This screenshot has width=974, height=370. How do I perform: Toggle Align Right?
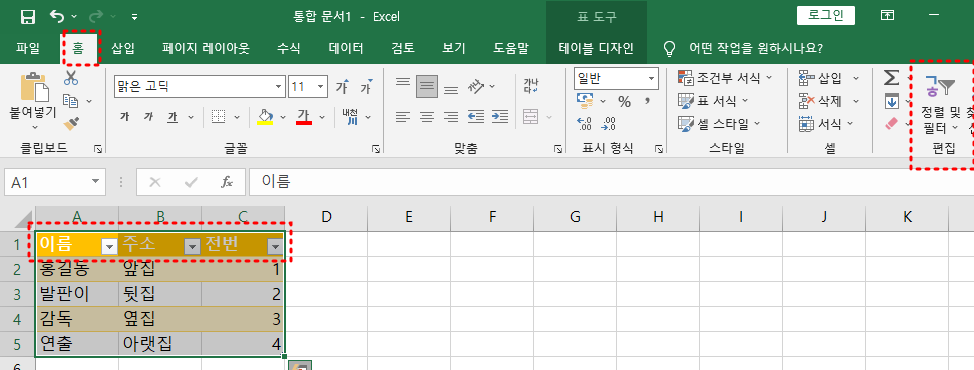pyautogui.click(x=451, y=117)
